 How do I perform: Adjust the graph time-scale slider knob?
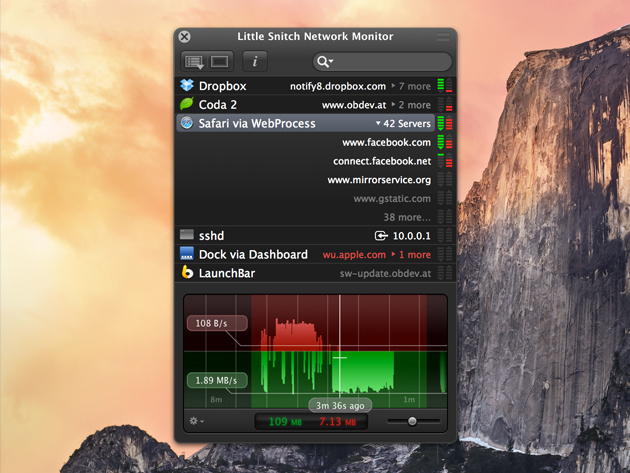(412, 421)
